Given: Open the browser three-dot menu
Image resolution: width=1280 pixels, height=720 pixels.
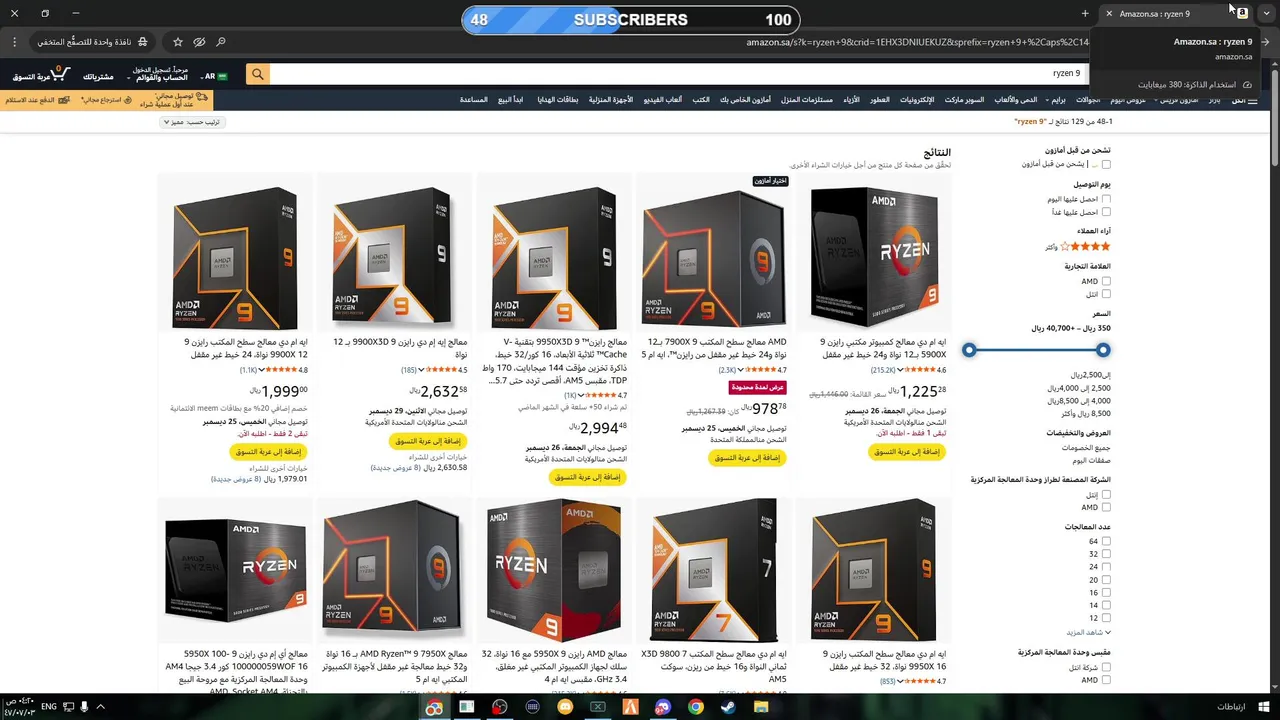Looking at the screenshot, I should [16, 42].
